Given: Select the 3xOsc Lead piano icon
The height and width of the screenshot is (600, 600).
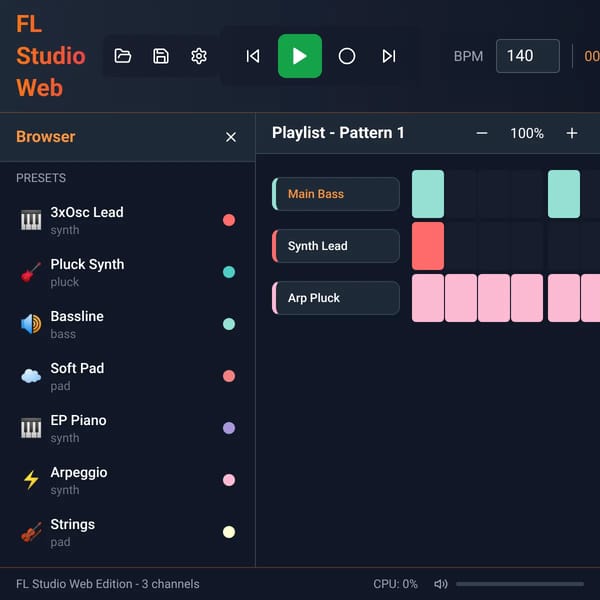Looking at the screenshot, I should (x=31, y=220).
